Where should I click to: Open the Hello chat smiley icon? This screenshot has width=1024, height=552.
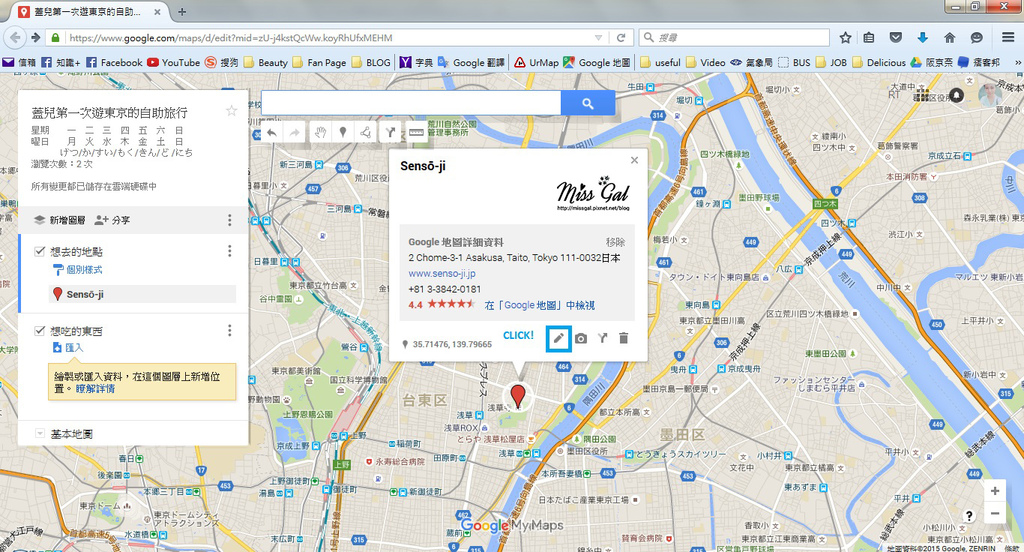click(977, 38)
